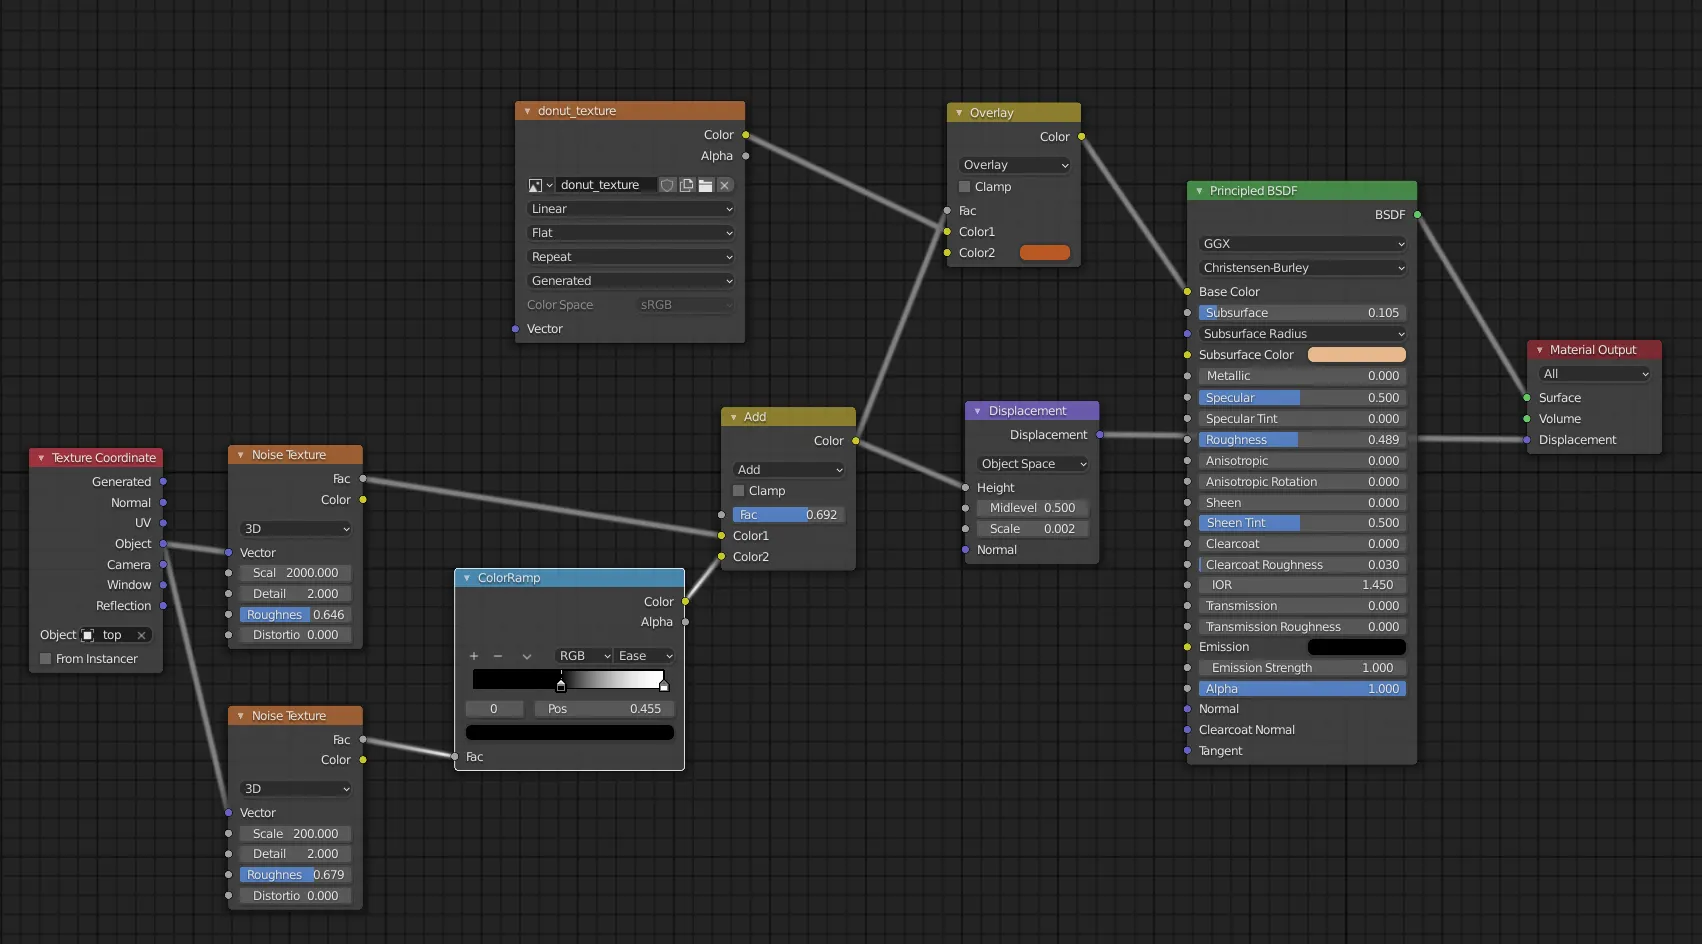1702x944 pixels.
Task: Unlink donut_texture image with X icon
Action: tap(725, 185)
